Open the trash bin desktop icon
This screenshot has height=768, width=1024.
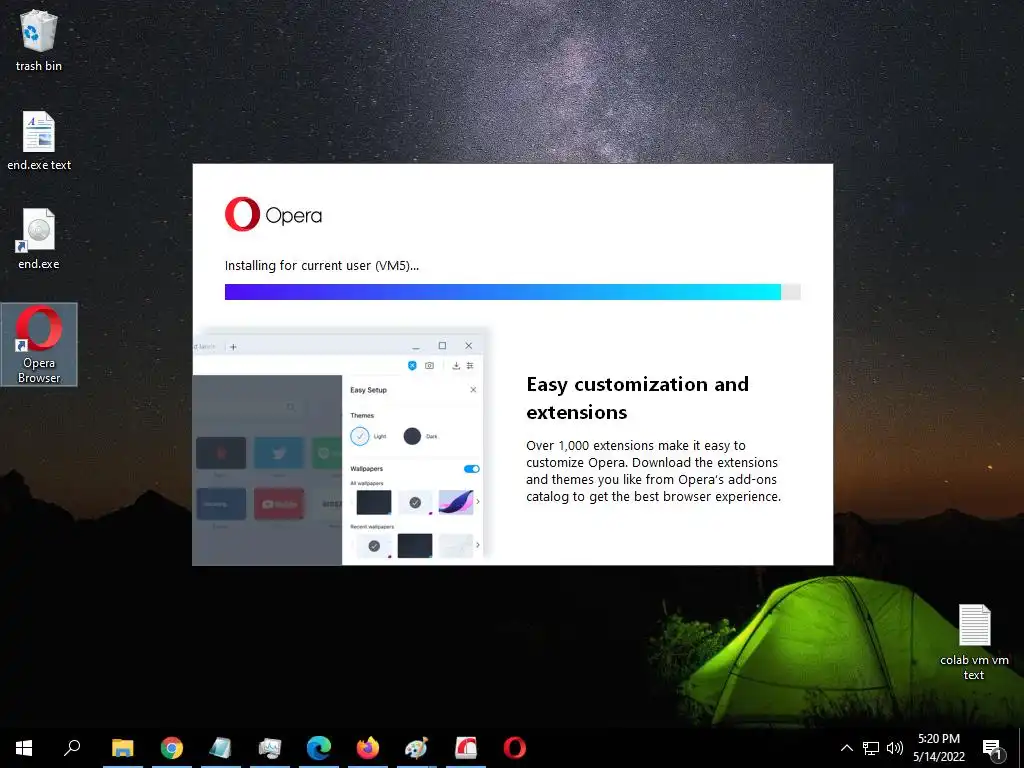(x=39, y=40)
